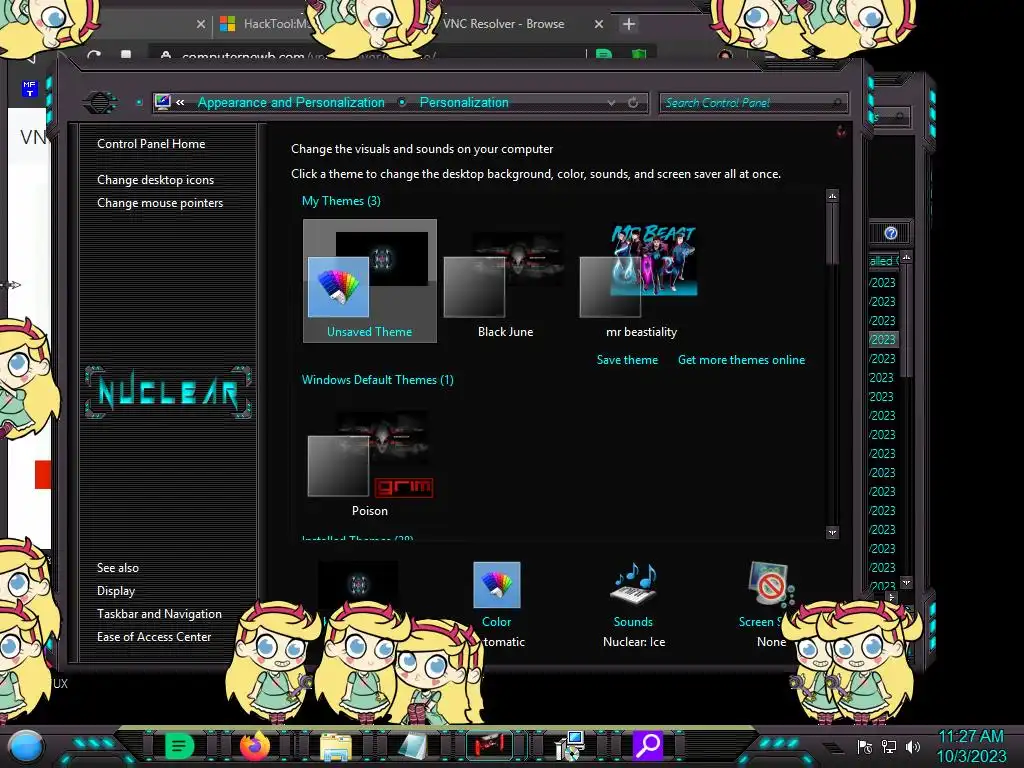The width and height of the screenshot is (1024, 768).
Task: Refresh the Control Panel view
Action: pos(633,103)
